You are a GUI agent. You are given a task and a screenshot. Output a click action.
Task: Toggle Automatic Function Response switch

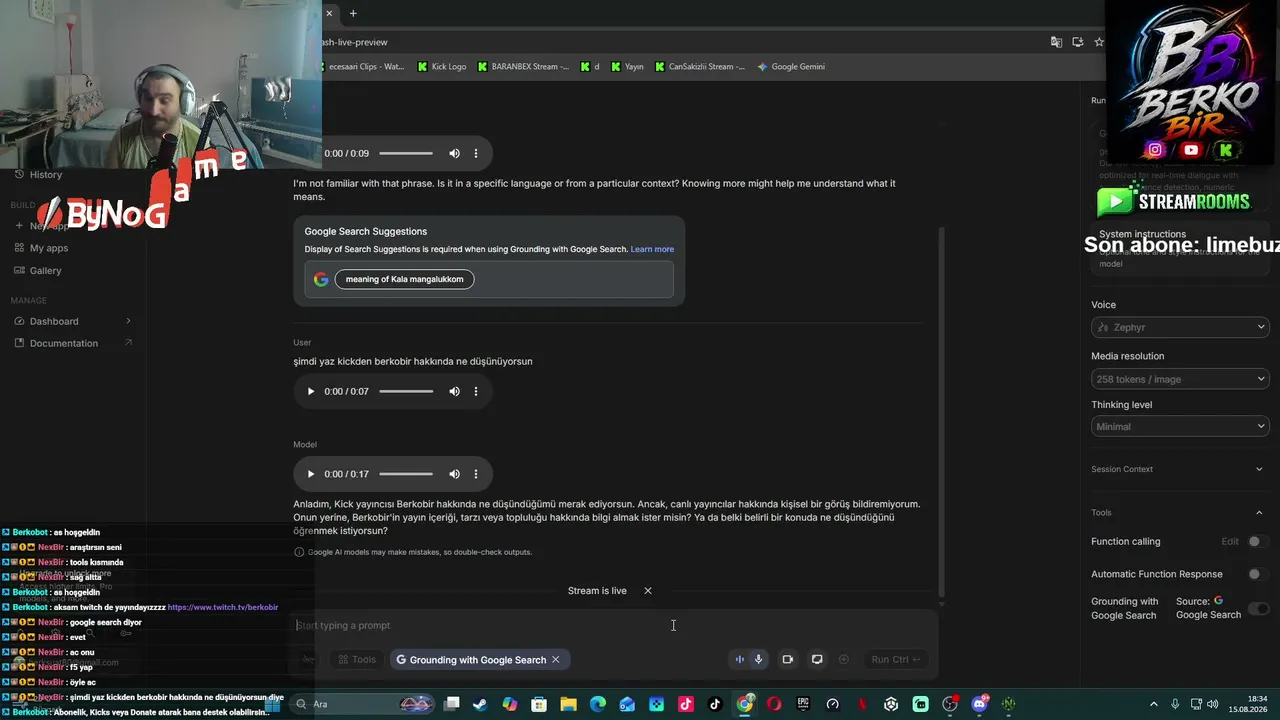[1258, 574]
